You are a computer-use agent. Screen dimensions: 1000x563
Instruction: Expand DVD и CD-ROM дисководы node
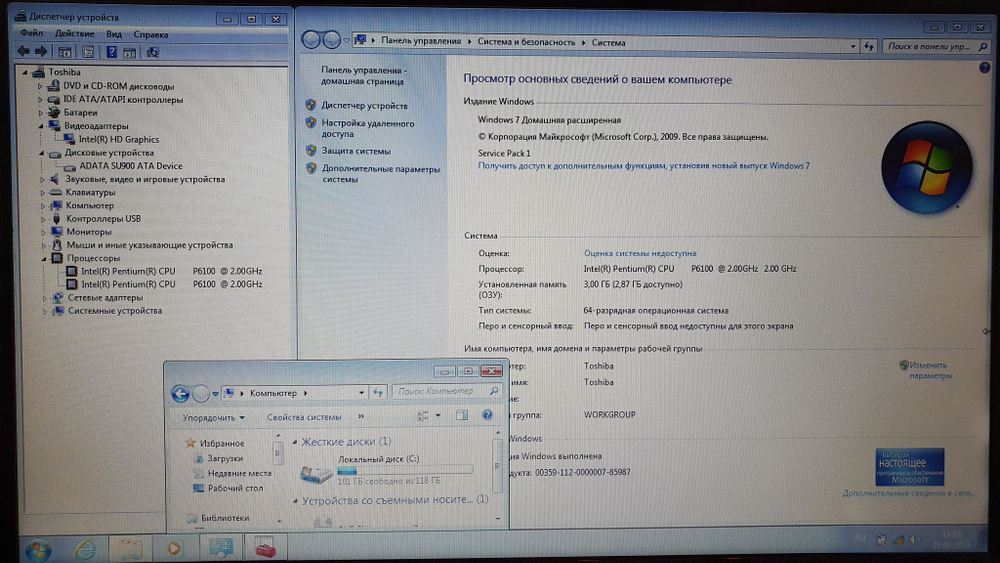point(40,86)
